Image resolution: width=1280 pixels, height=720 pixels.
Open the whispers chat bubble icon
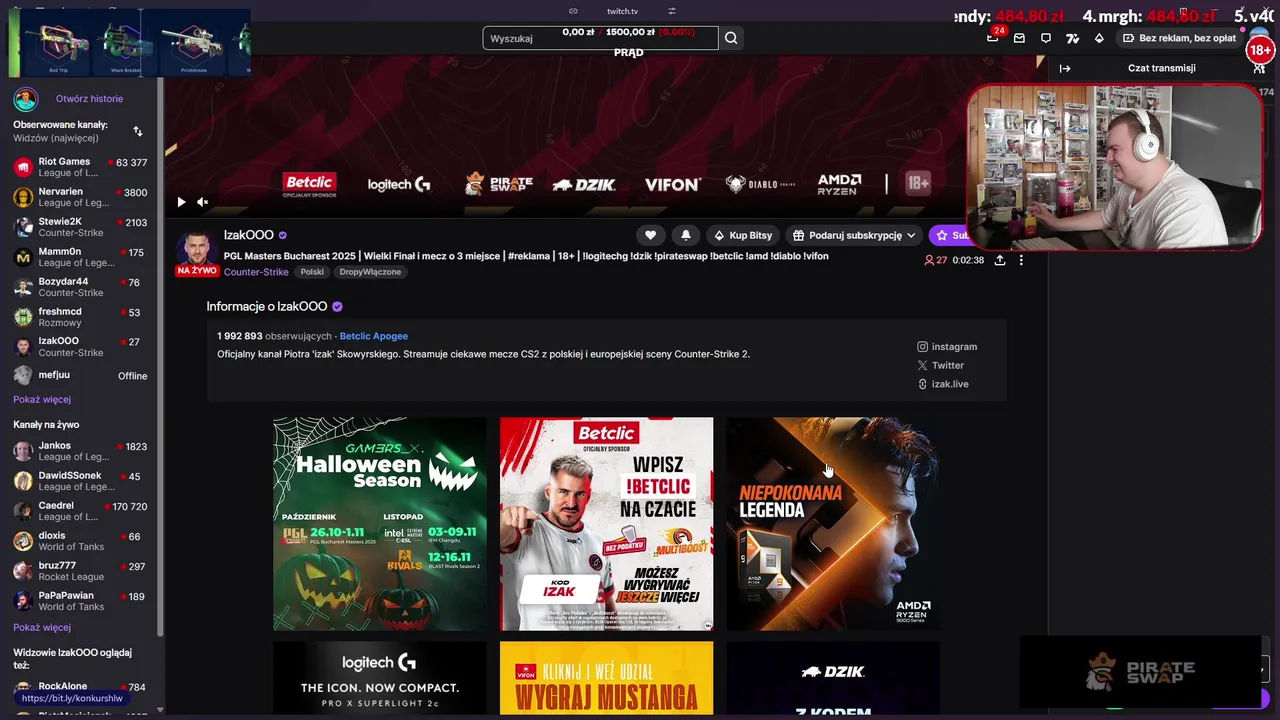(1046, 38)
